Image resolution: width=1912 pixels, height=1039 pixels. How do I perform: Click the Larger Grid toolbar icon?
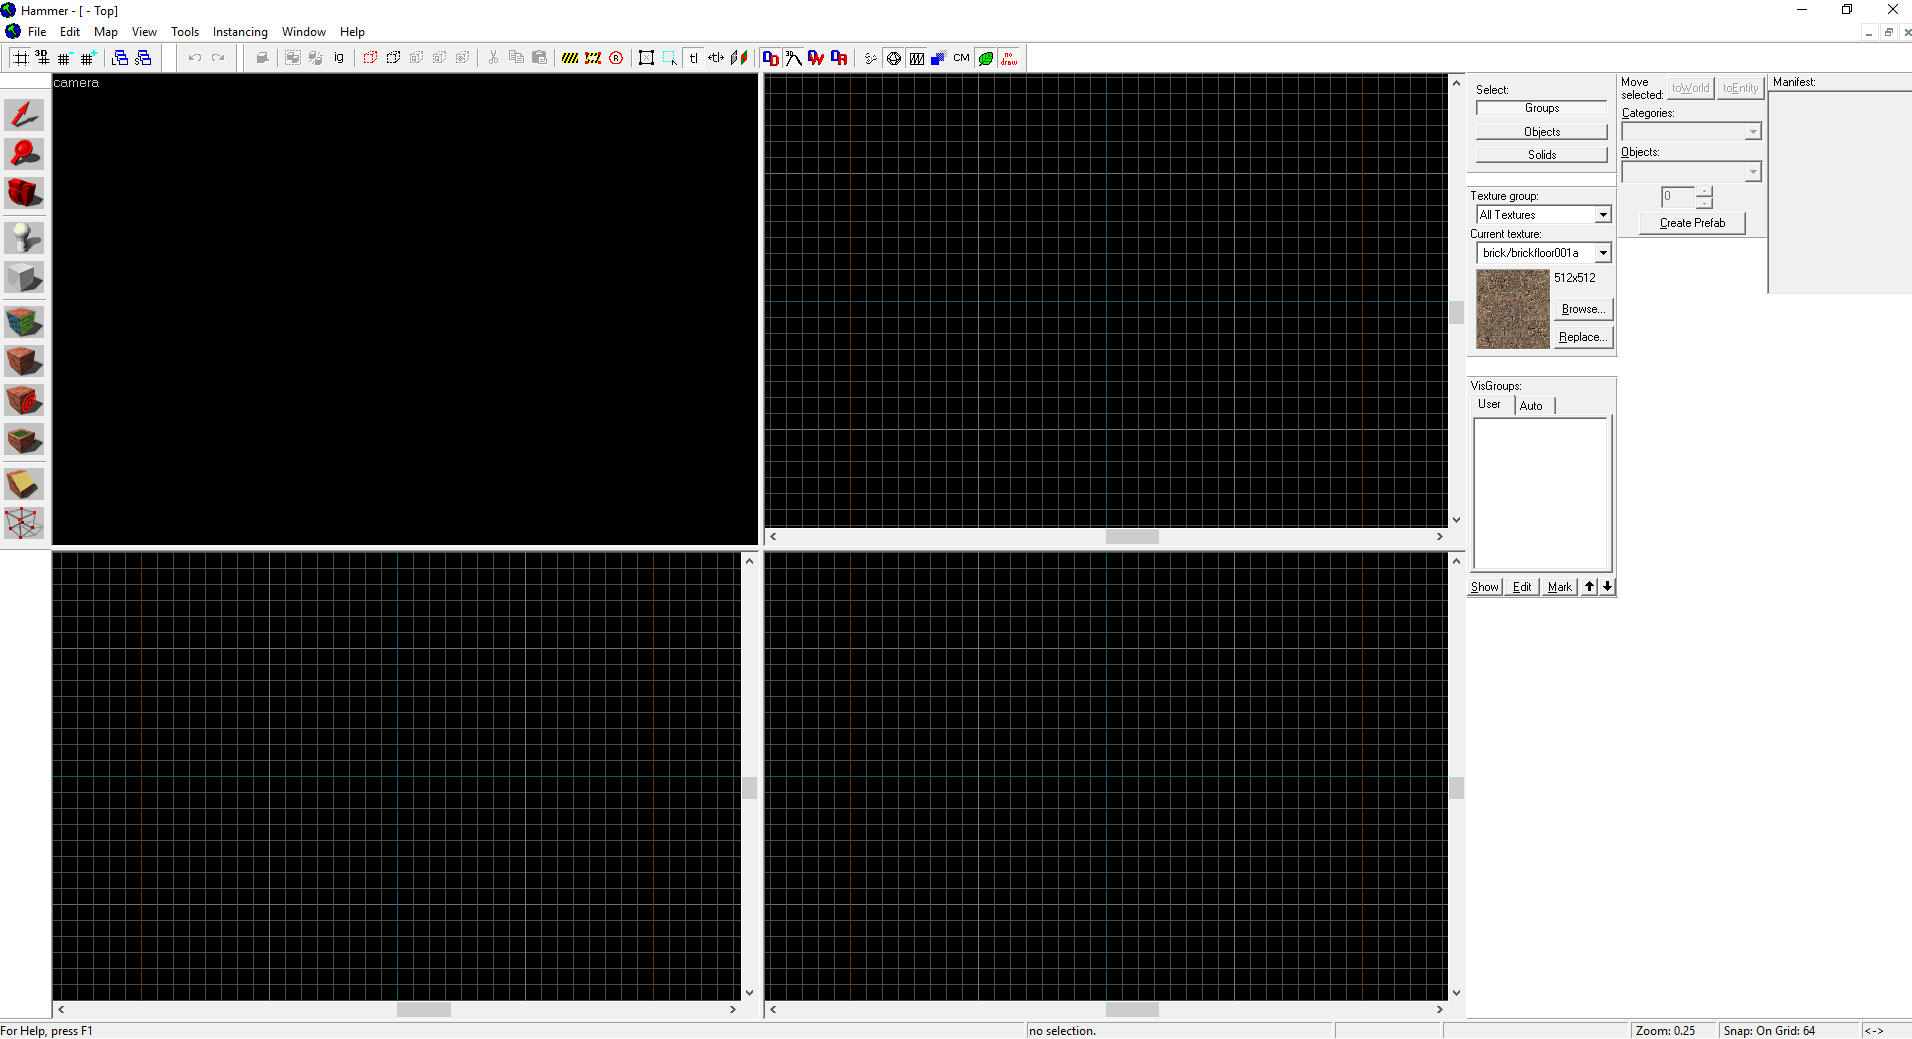88,58
